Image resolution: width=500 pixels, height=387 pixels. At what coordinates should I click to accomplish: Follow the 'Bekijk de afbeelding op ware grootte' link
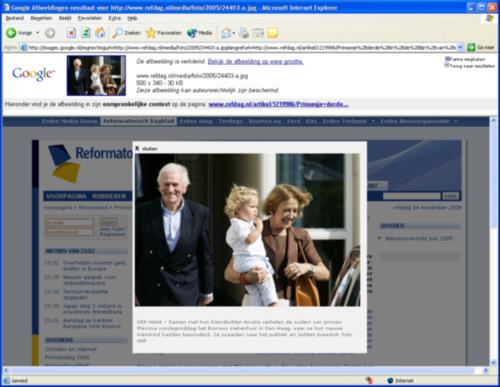pyautogui.click(x=255, y=62)
